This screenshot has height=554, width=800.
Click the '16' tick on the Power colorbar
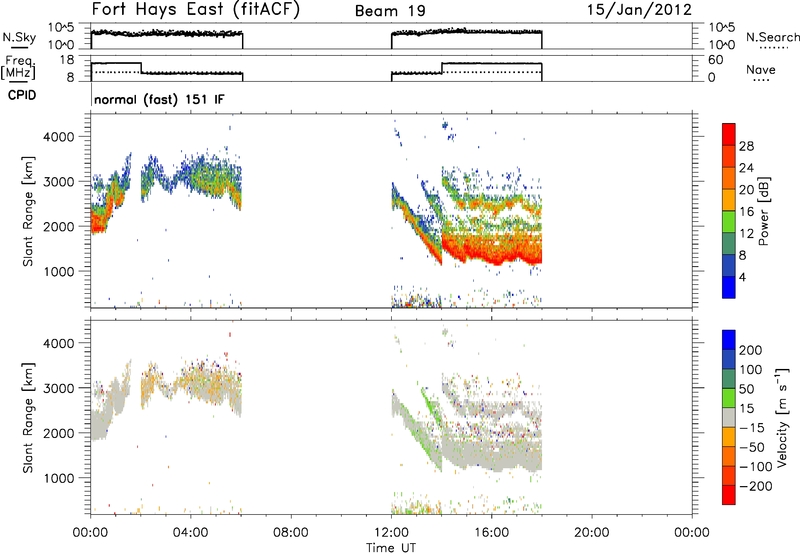[x=746, y=212]
